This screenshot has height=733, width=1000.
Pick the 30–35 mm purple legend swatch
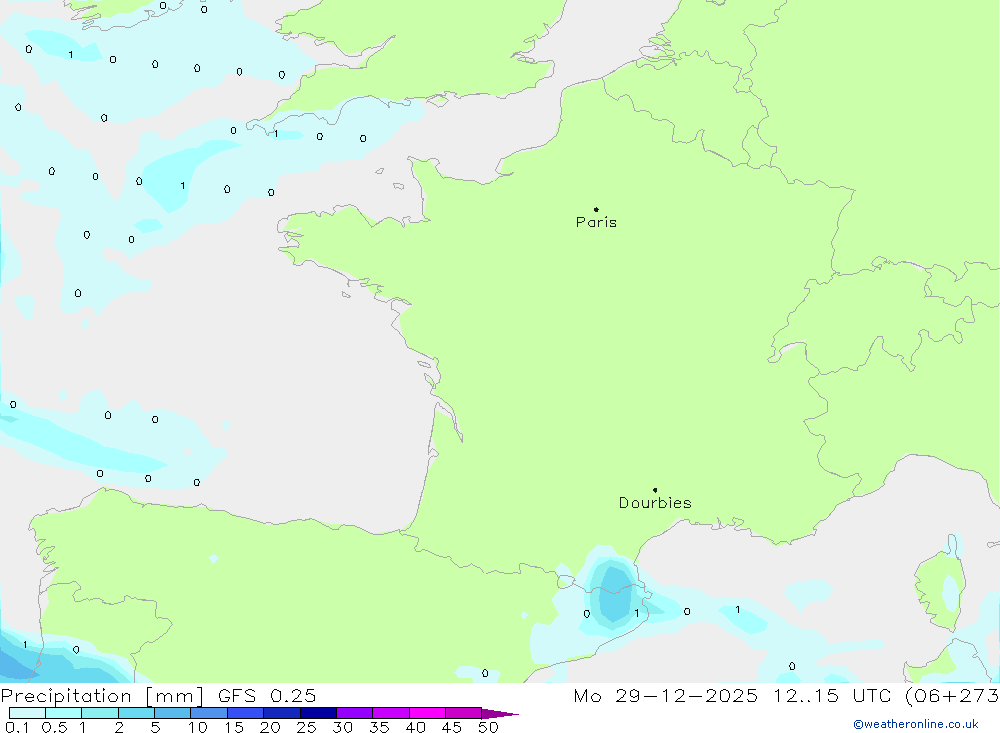coord(355,713)
